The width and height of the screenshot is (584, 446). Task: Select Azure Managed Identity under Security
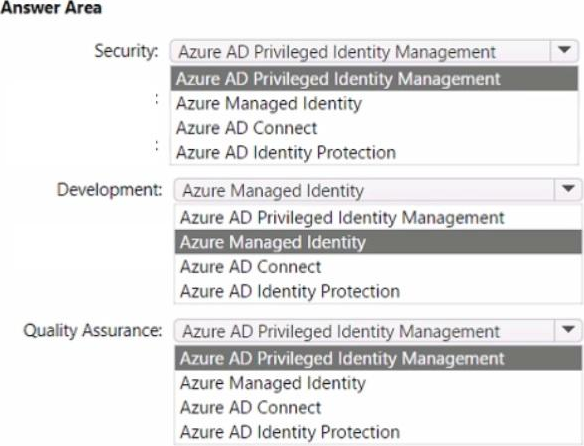[374, 103]
